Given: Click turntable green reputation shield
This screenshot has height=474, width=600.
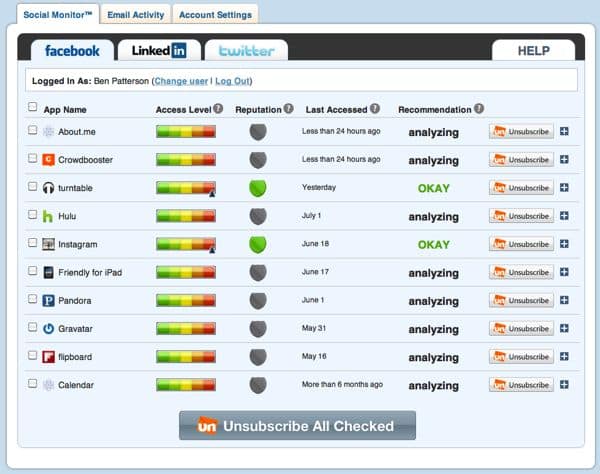Looking at the screenshot, I should 258,188.
